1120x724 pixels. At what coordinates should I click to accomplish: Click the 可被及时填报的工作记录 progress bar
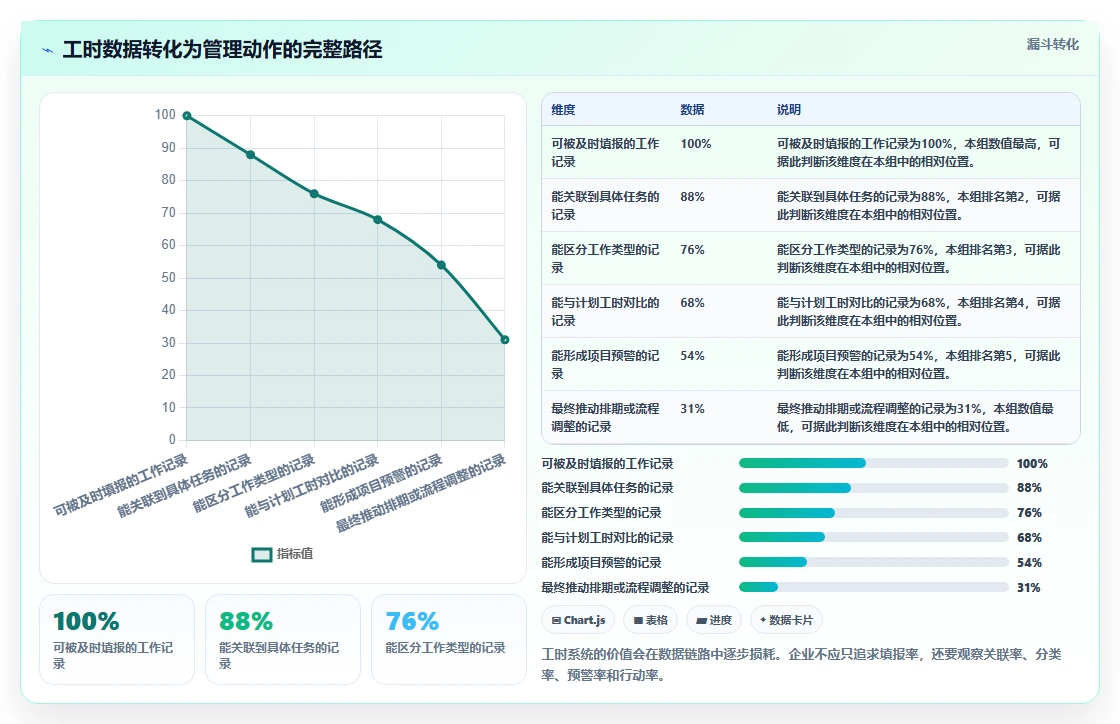874,463
